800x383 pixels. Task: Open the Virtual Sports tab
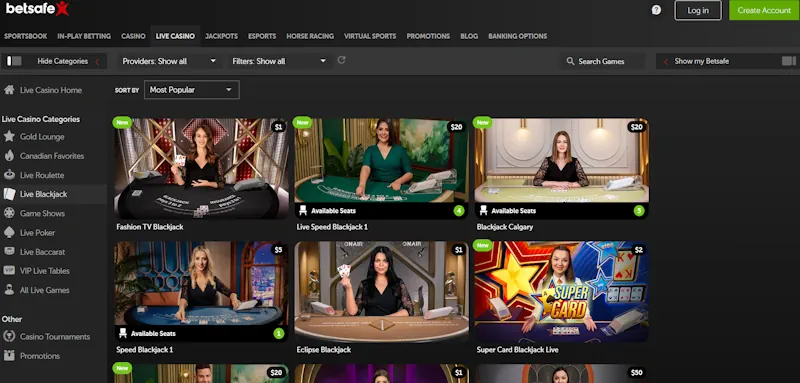coord(370,36)
